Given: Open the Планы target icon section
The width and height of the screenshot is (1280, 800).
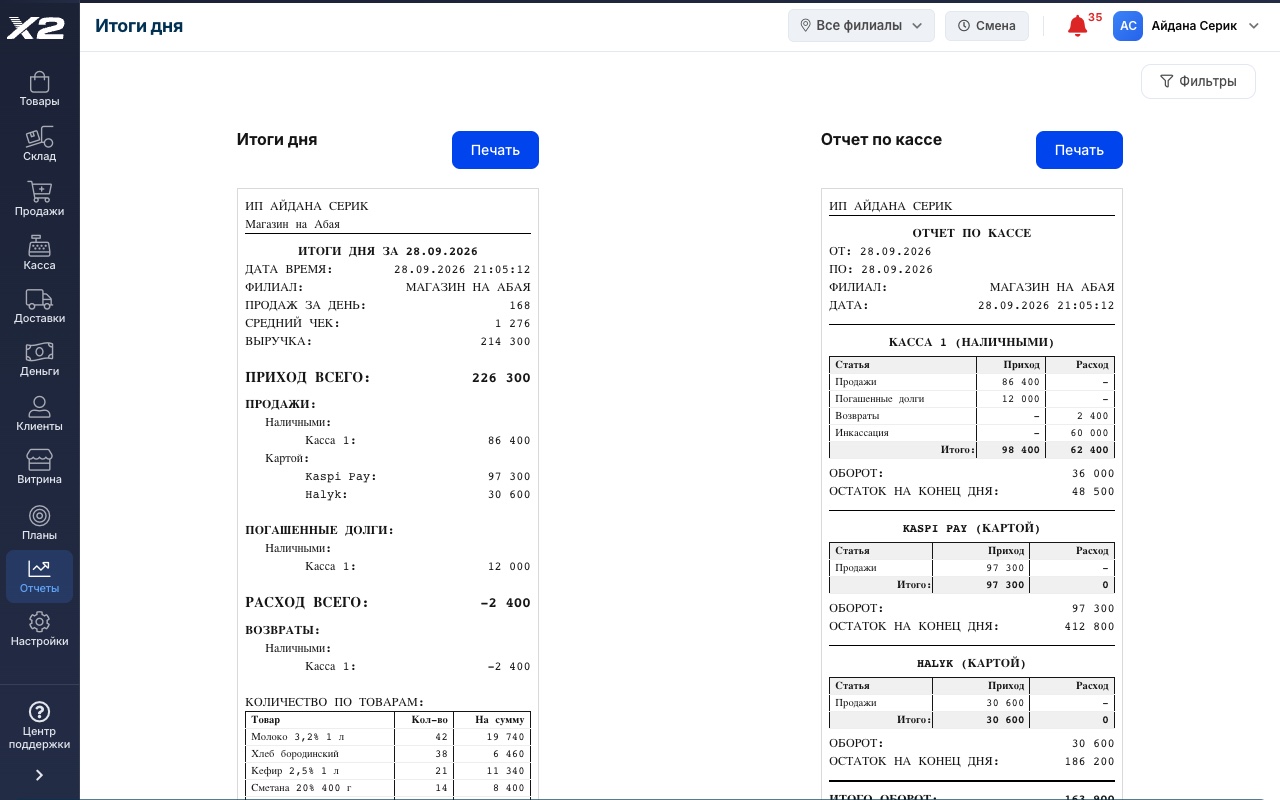Looking at the screenshot, I should click(39, 523).
